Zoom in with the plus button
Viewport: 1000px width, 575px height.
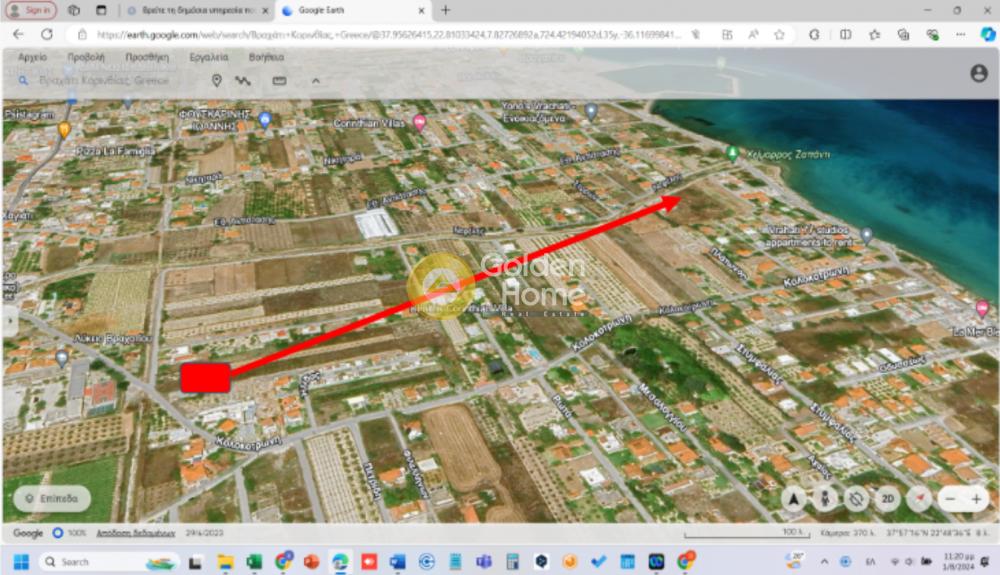pyautogui.click(x=976, y=498)
